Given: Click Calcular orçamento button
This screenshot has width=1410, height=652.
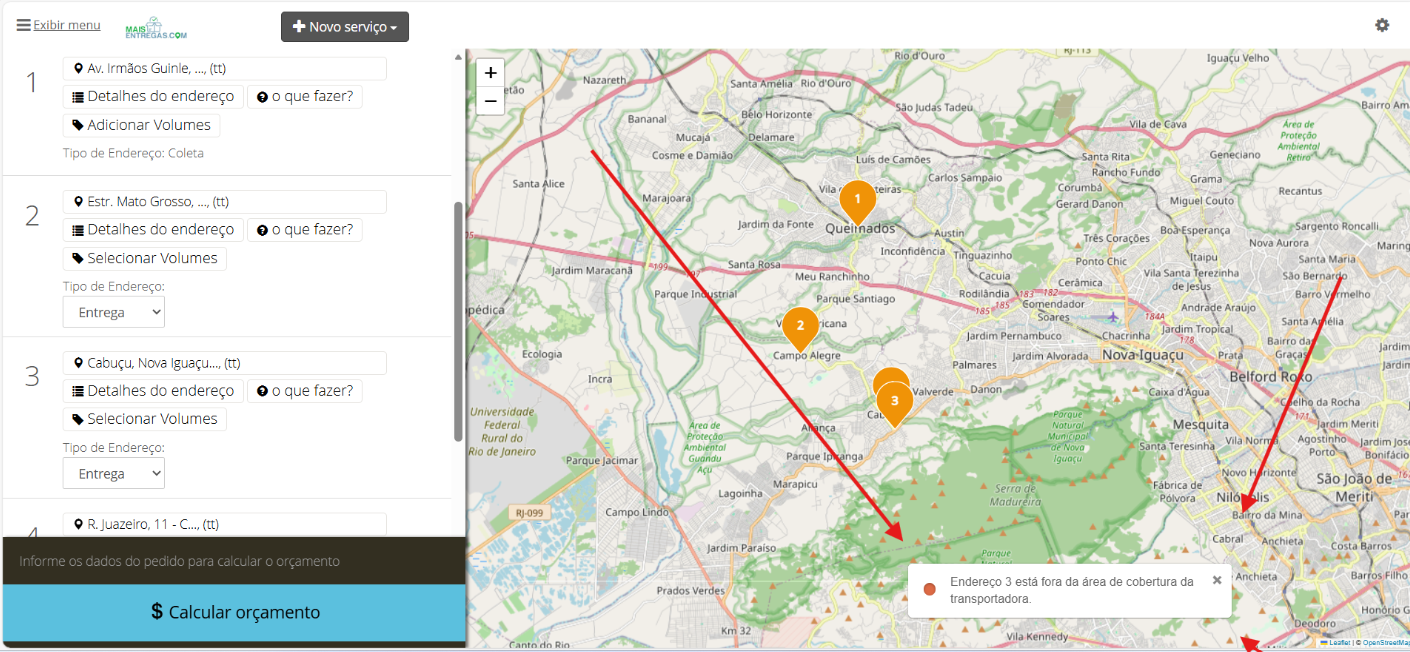Looking at the screenshot, I should pyautogui.click(x=234, y=612).
